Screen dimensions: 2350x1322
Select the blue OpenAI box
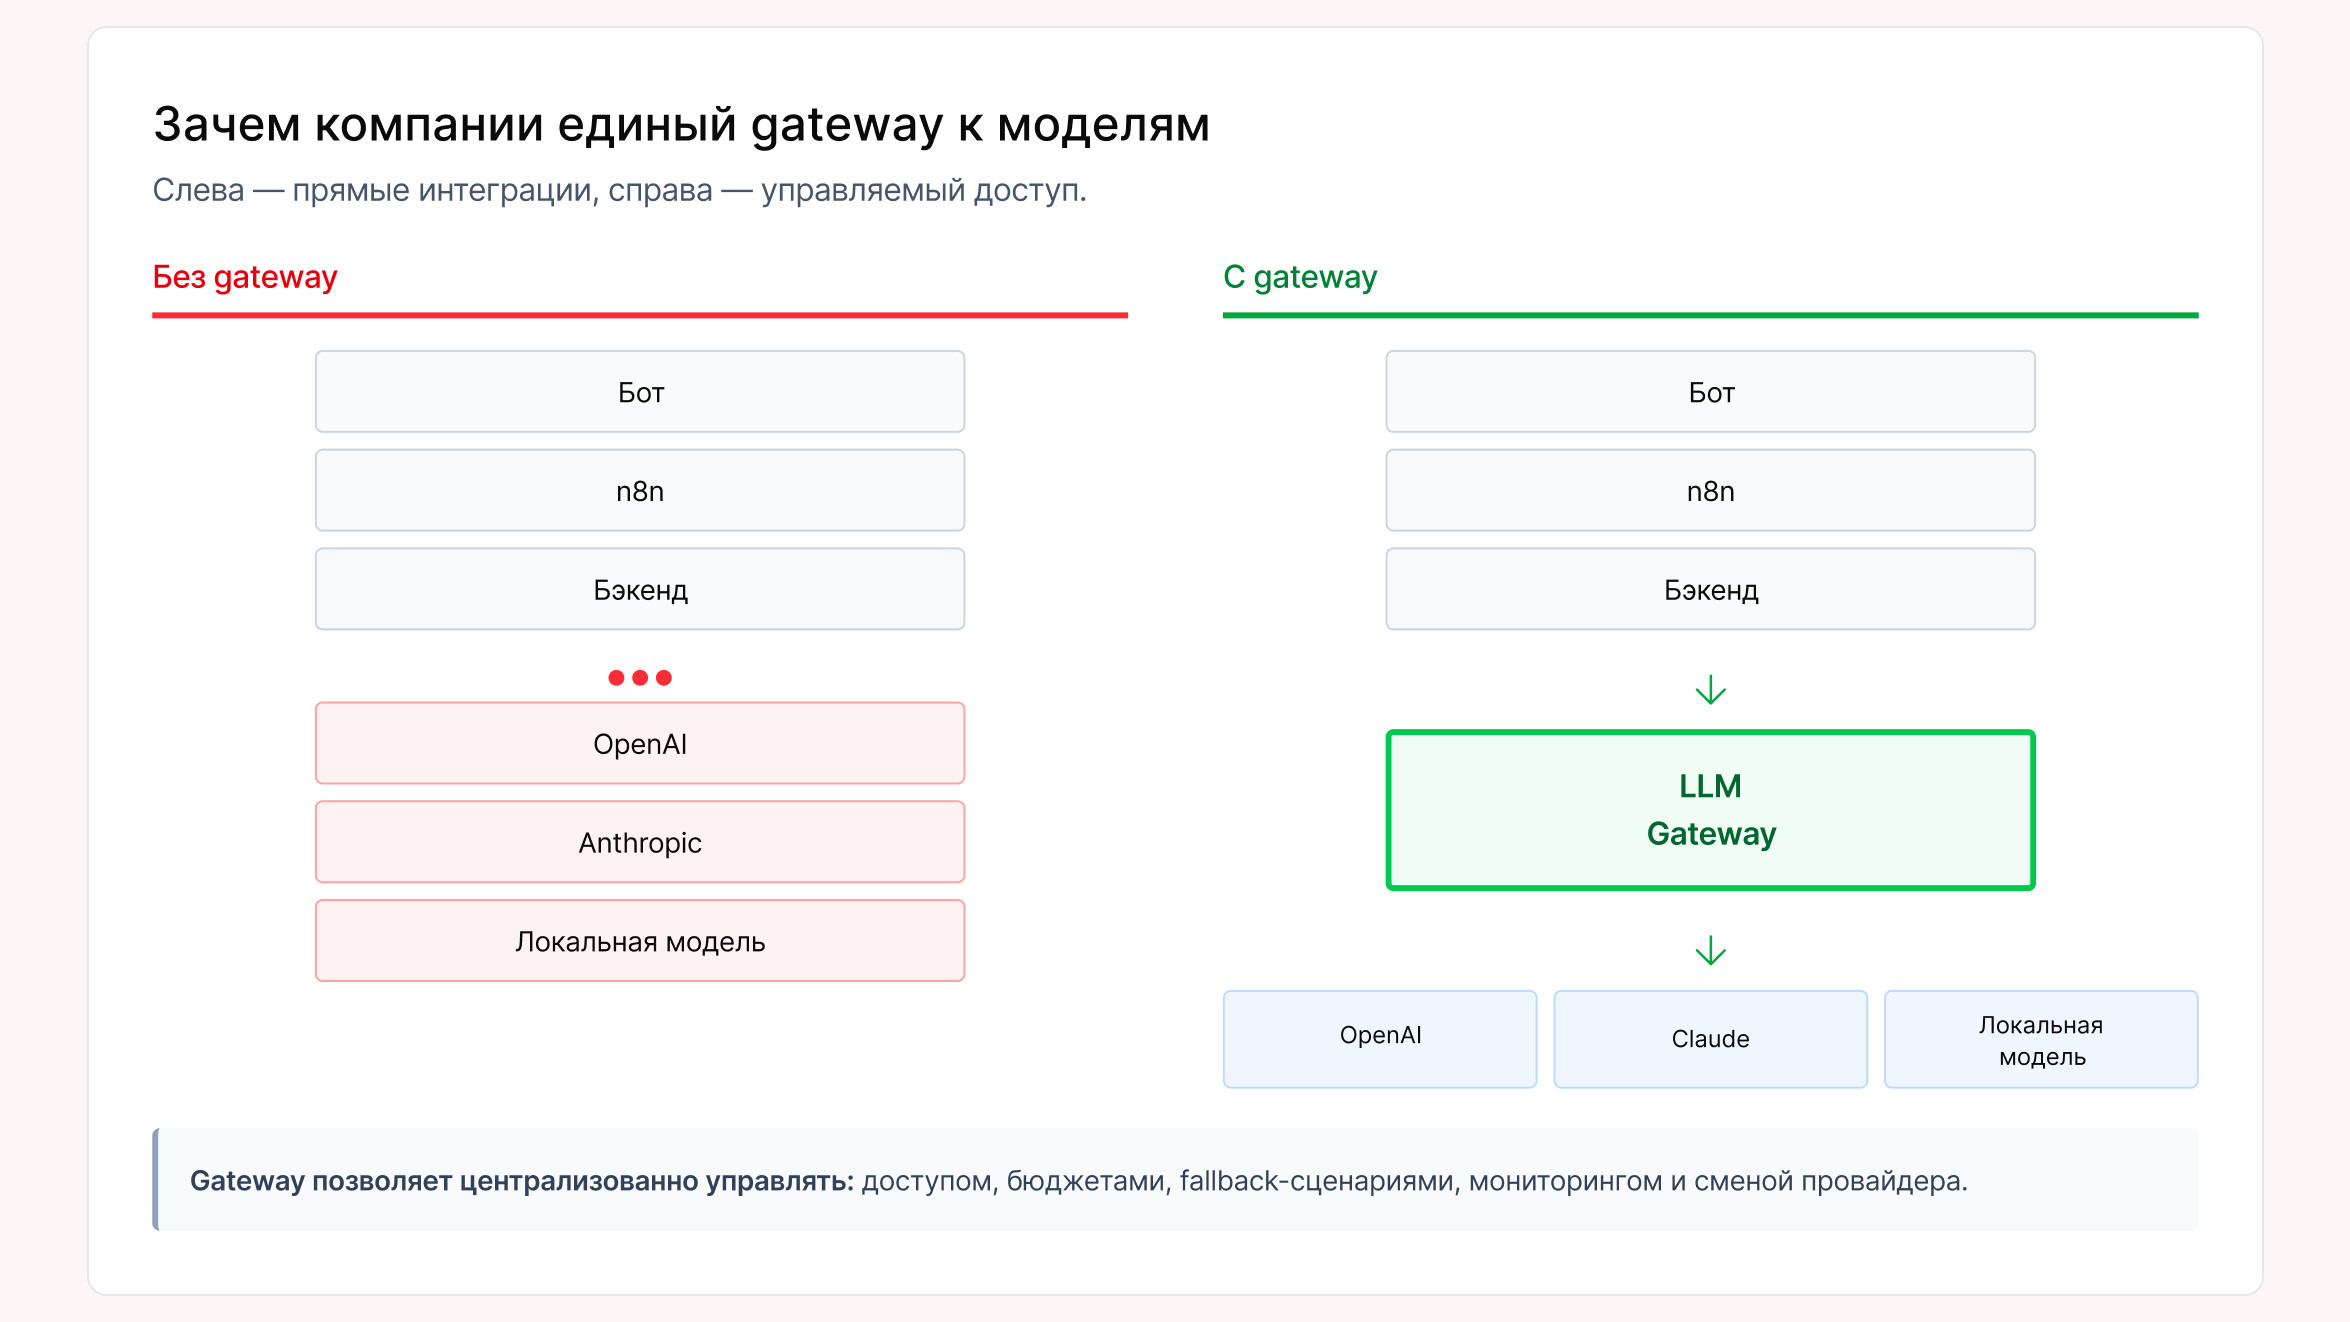click(x=1380, y=1039)
